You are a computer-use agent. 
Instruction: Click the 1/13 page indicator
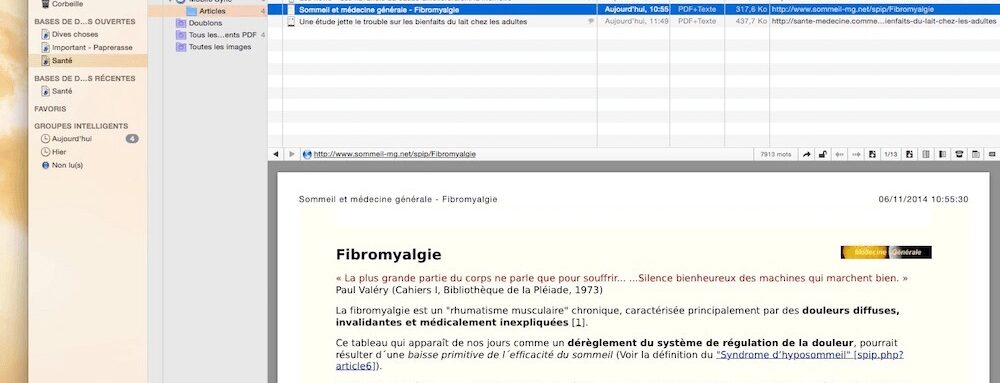pyautogui.click(x=890, y=154)
